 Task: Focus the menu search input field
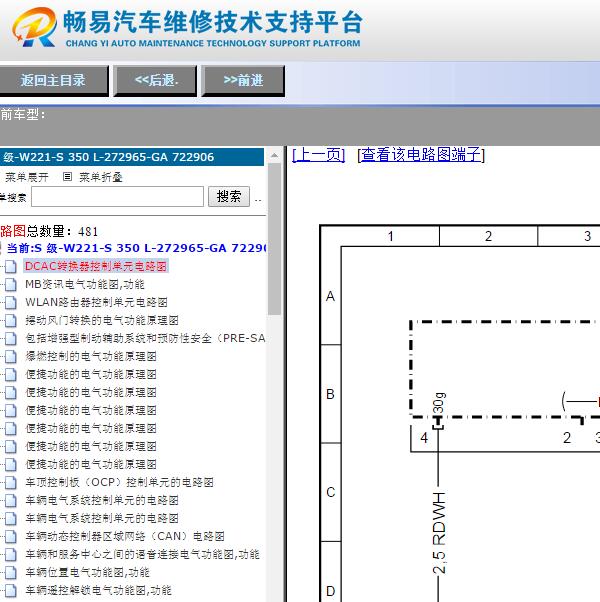point(117,197)
